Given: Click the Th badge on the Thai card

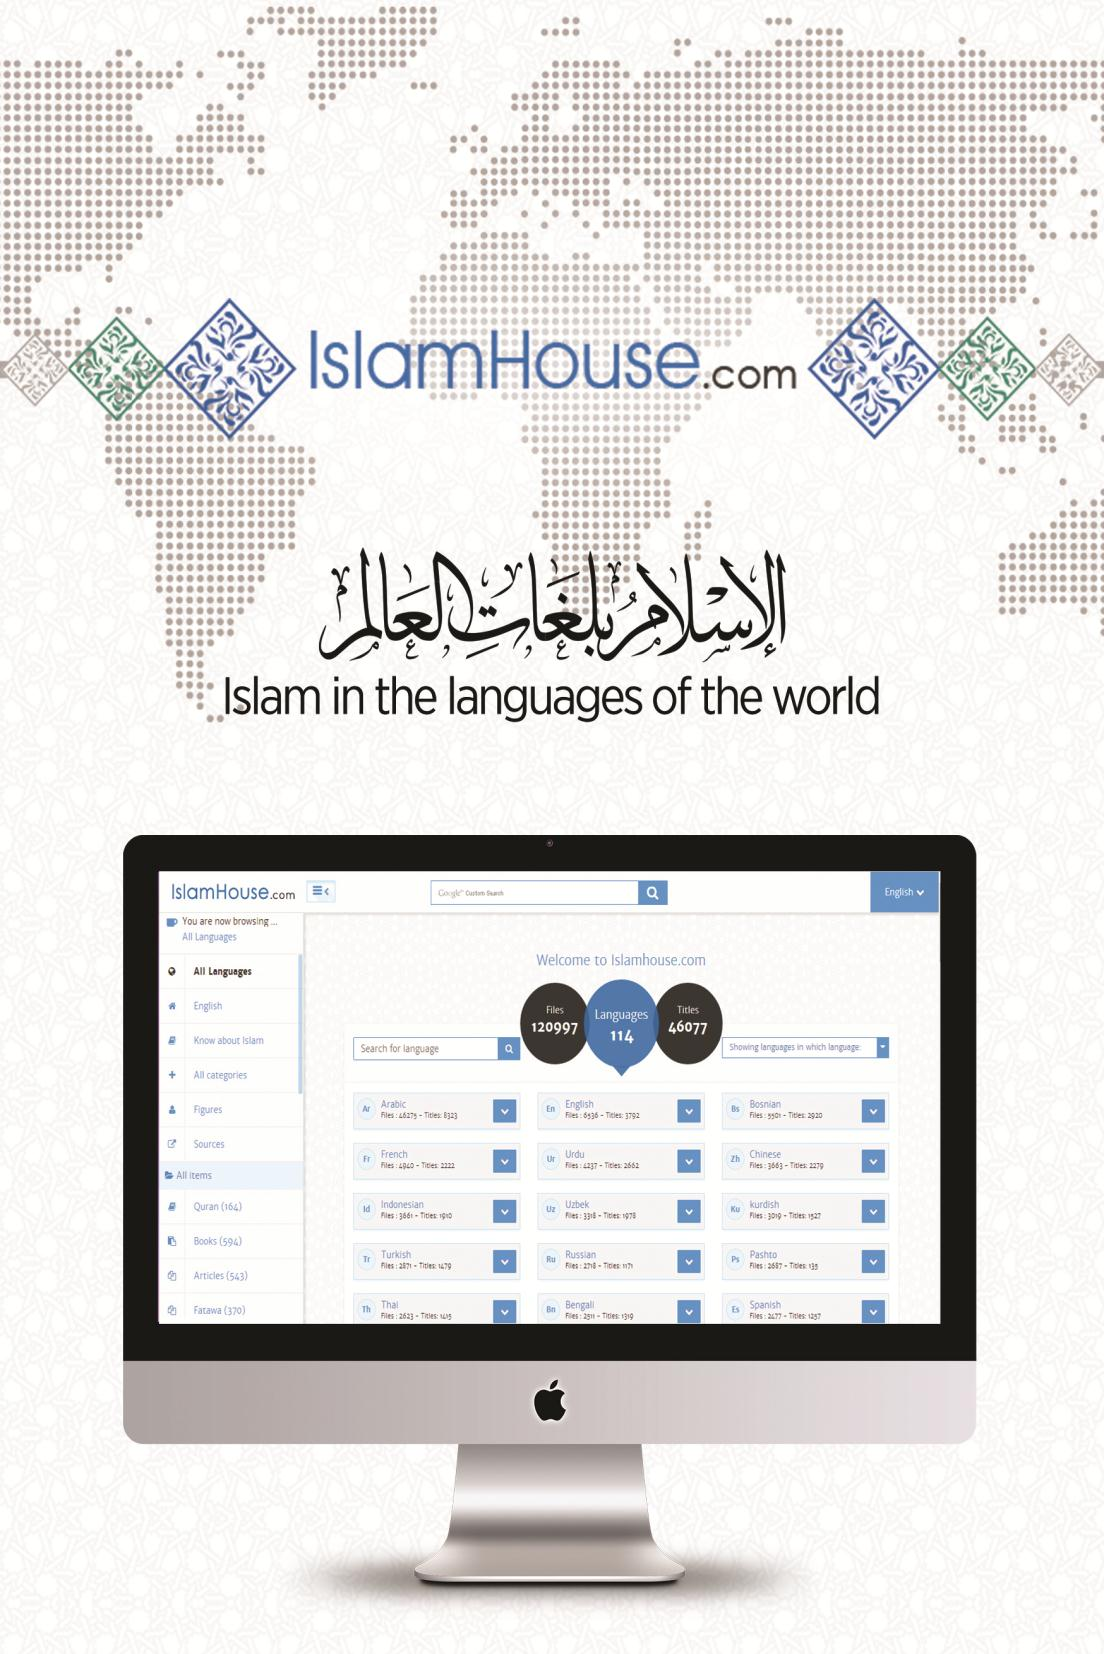Looking at the screenshot, I should click(366, 1309).
